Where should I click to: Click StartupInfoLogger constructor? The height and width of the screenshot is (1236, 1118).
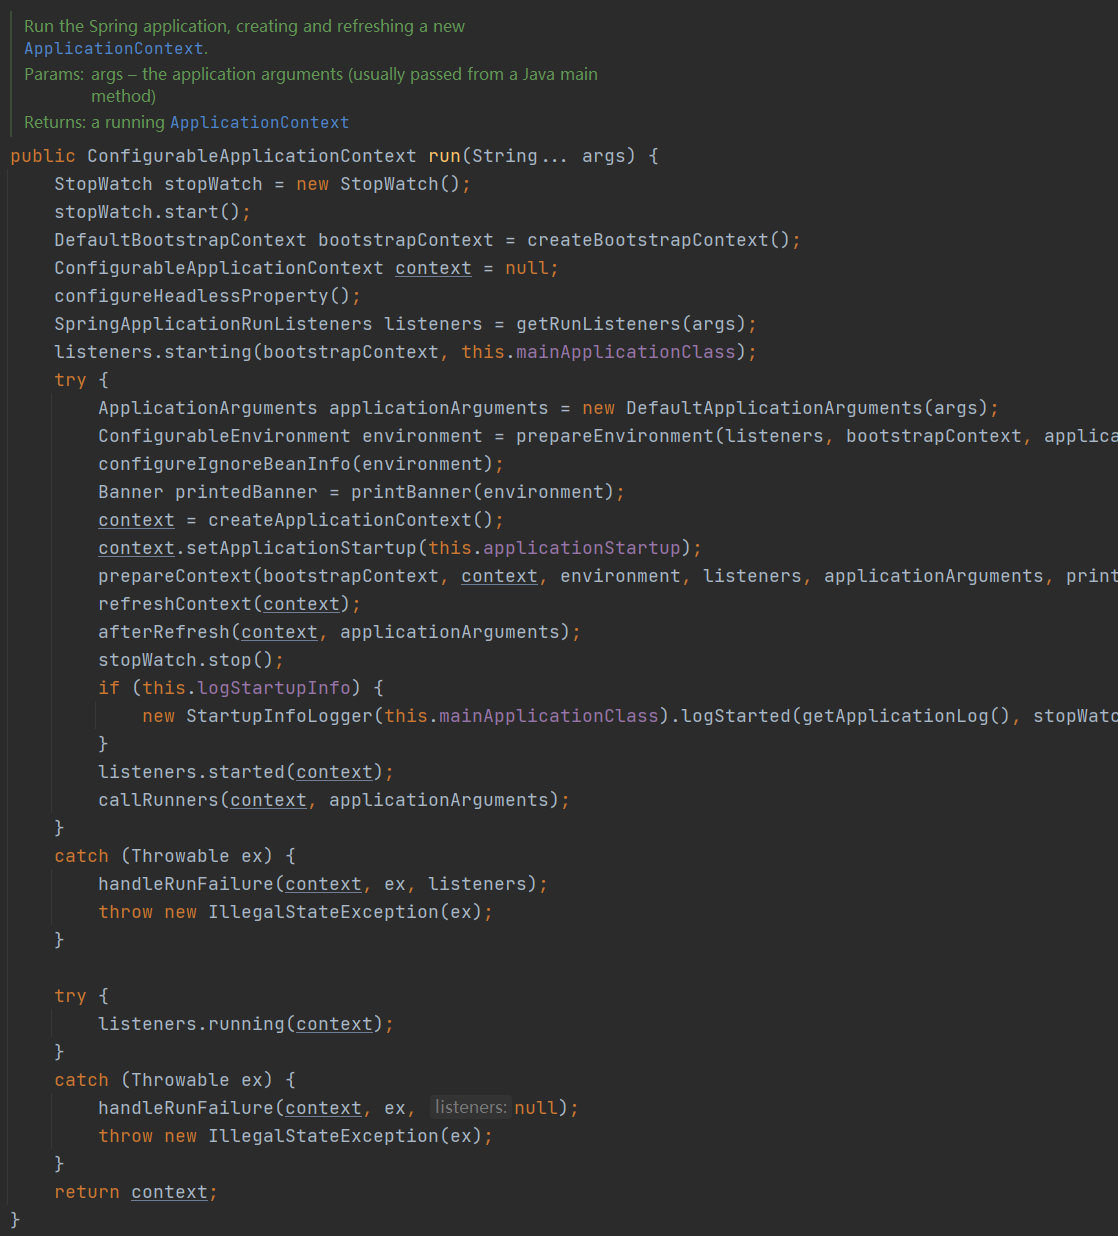click(x=279, y=716)
